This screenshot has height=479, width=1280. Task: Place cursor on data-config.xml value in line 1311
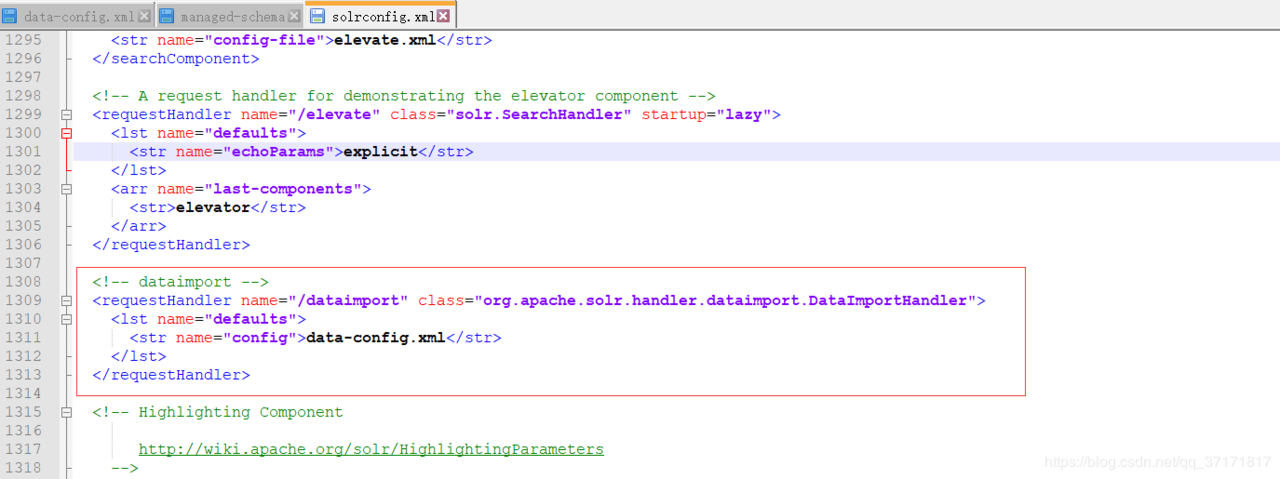coord(375,338)
